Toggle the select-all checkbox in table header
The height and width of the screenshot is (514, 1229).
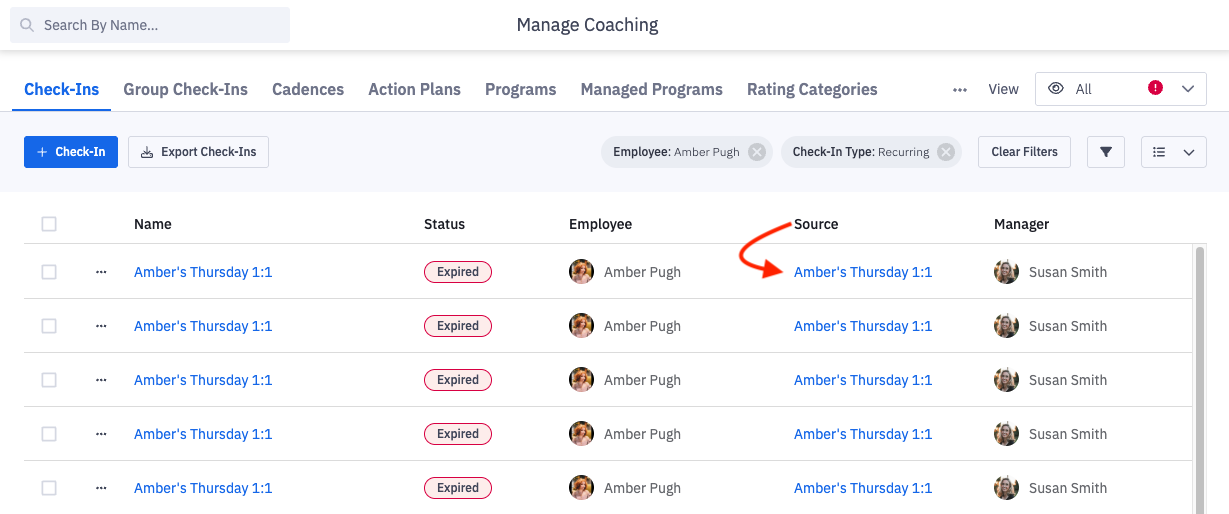[49, 224]
